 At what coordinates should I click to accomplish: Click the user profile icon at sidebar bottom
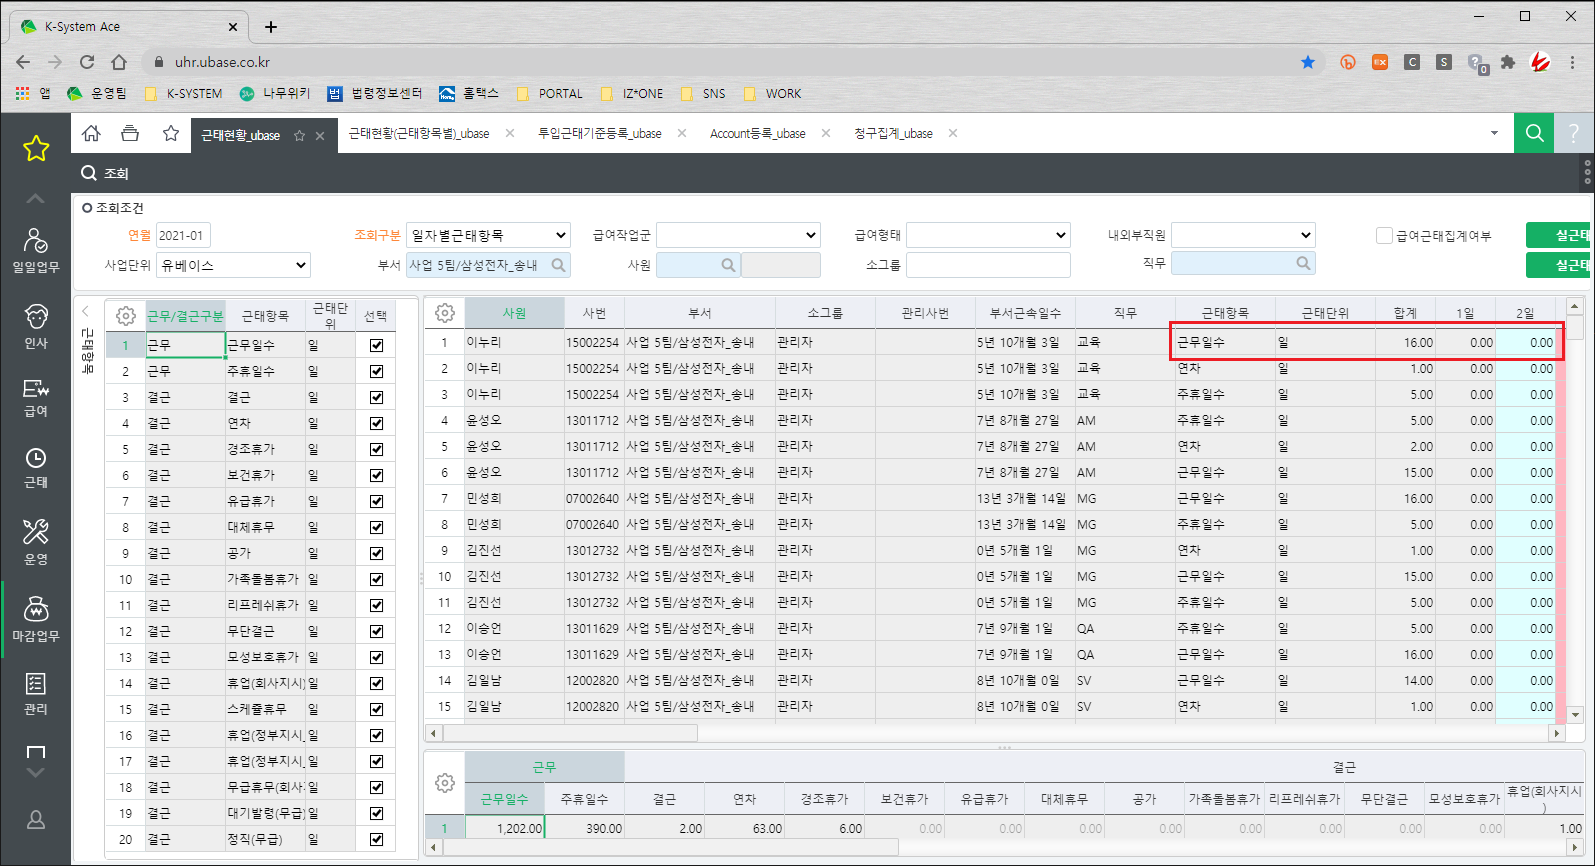click(36, 820)
